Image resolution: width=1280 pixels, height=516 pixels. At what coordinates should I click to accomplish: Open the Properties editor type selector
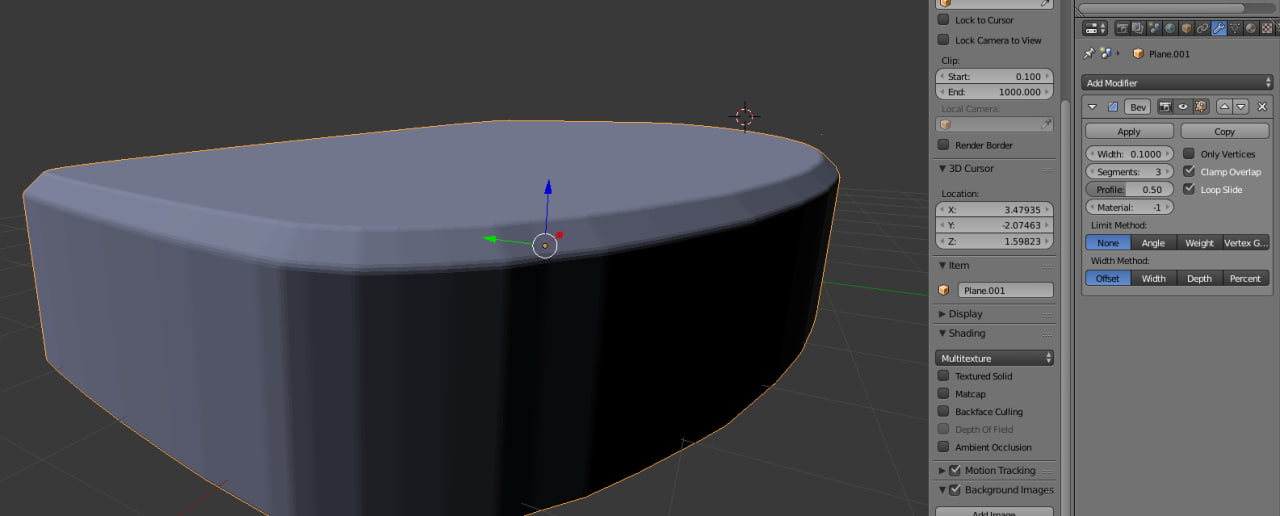(x=1095, y=28)
